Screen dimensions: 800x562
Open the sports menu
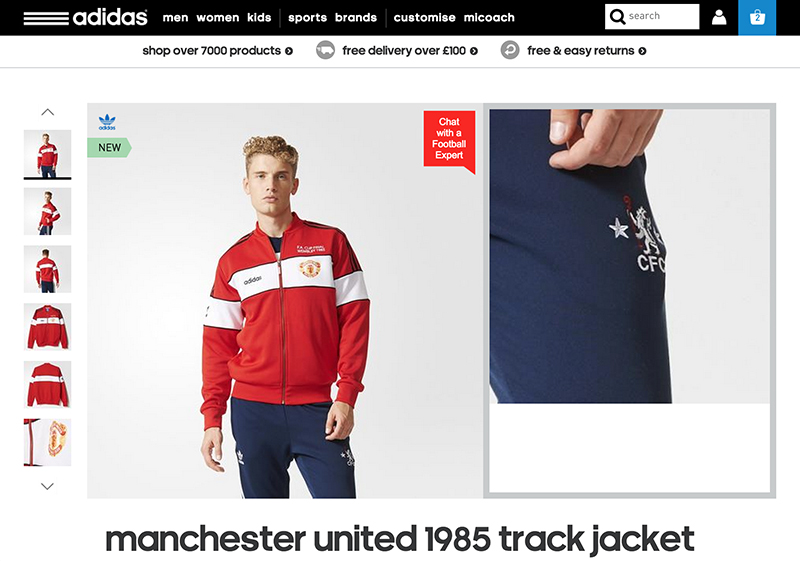click(307, 18)
